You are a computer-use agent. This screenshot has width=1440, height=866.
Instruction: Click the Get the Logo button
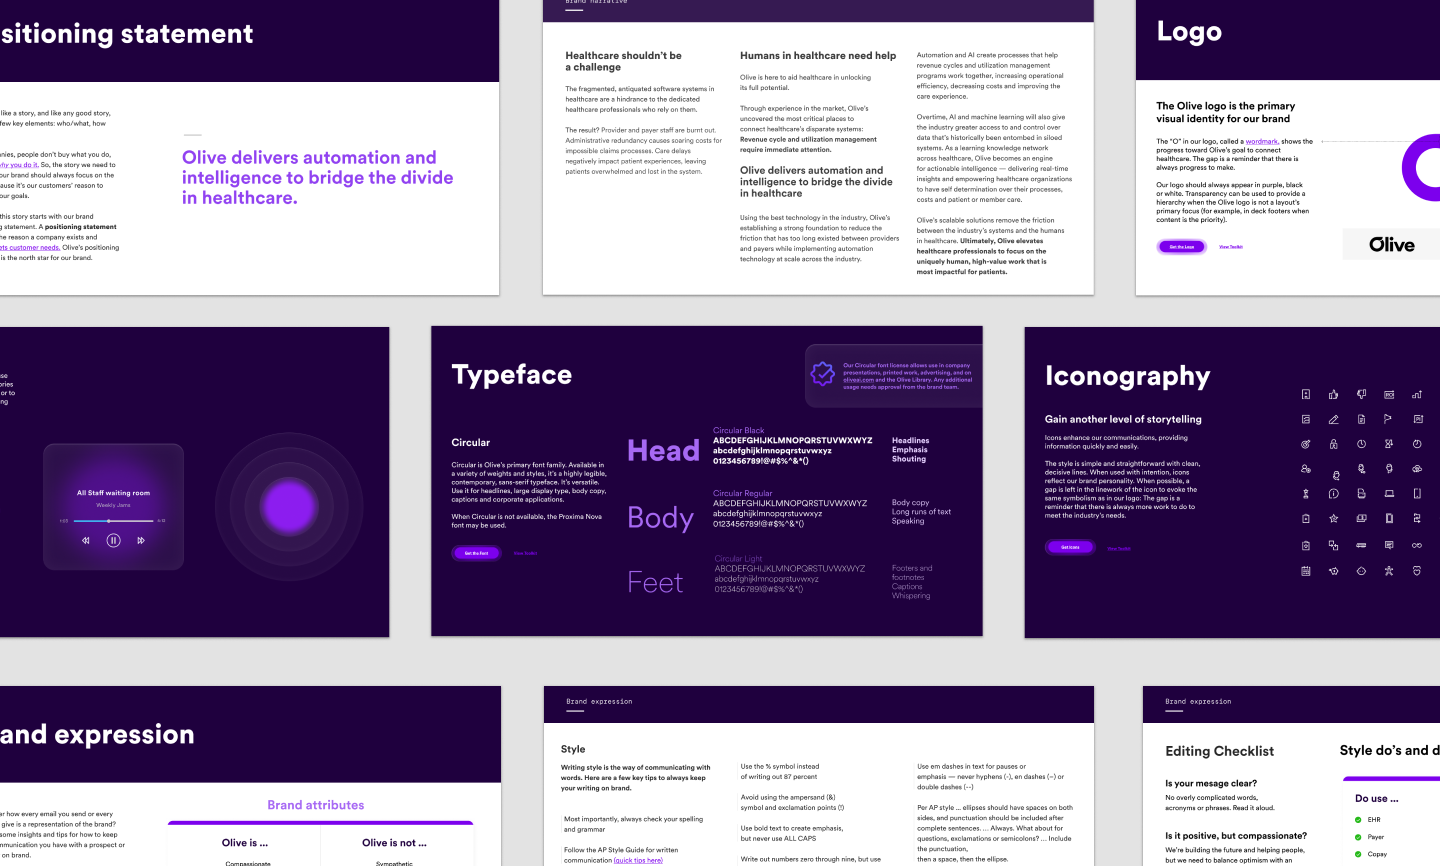1182,247
